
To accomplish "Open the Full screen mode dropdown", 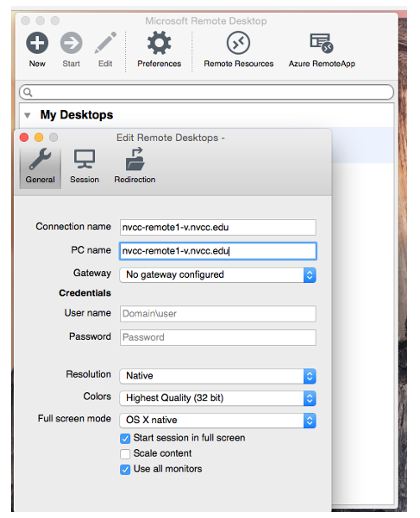I will pyautogui.click(x=218, y=420).
